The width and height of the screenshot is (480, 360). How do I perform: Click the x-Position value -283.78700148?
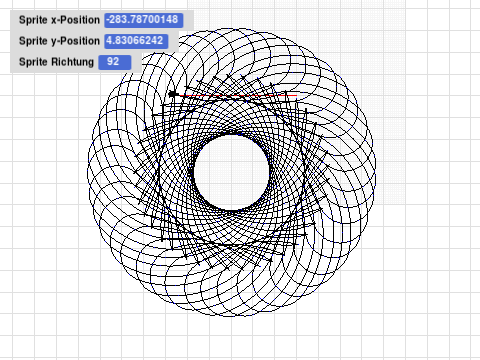click(x=143, y=20)
